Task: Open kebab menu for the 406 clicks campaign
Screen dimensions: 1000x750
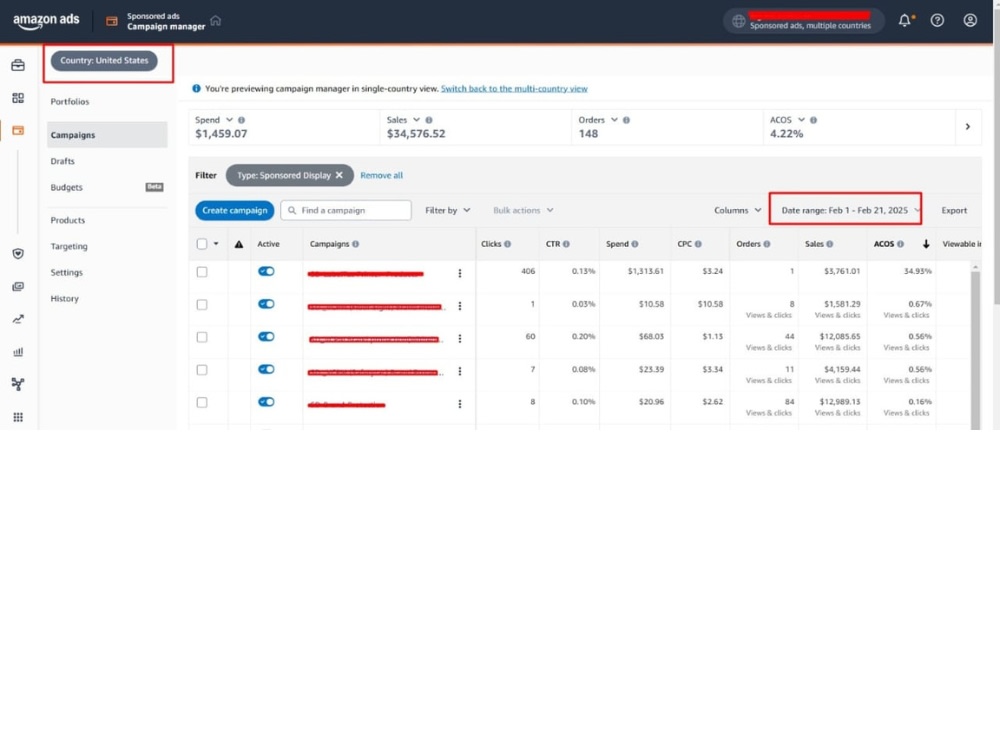Action: tap(460, 273)
